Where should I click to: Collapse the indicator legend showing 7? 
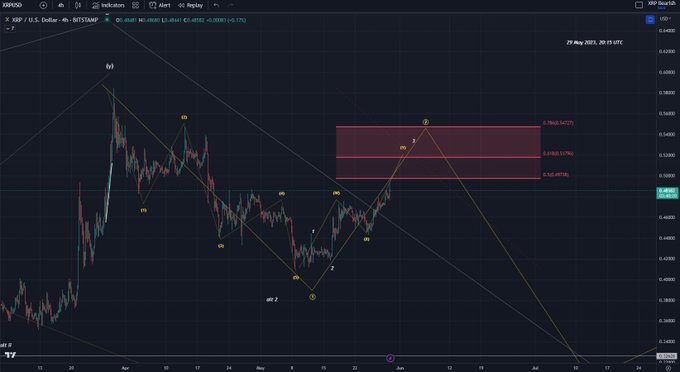click(10, 28)
